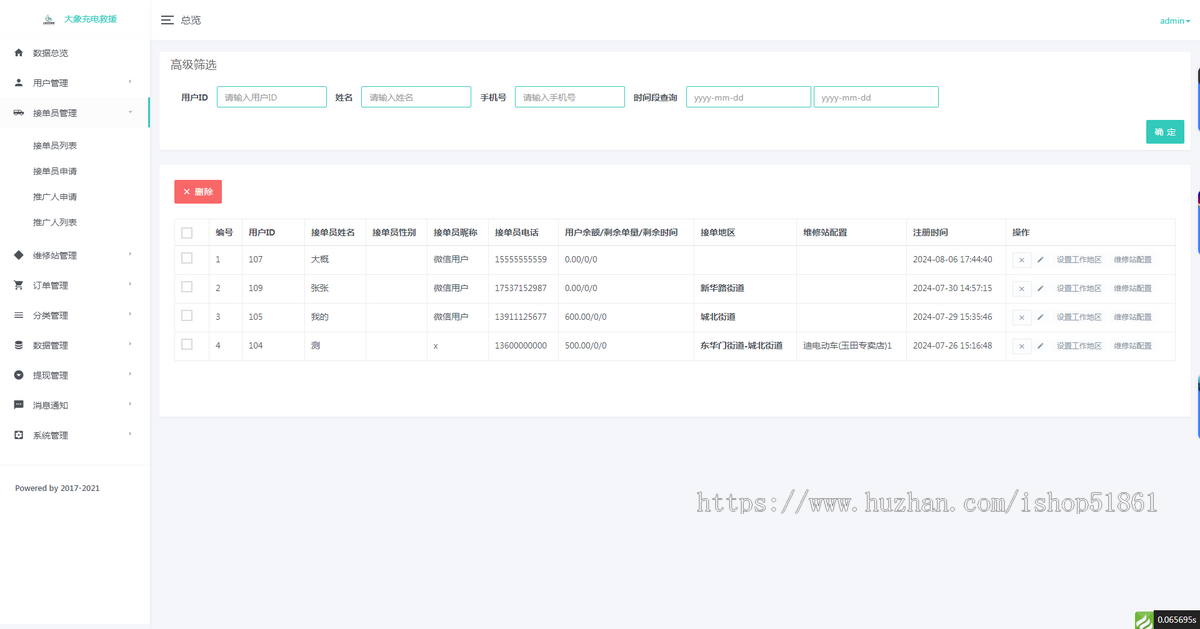The height and width of the screenshot is (629, 1200).
Task: Click the 新华路街道 region cell
Action: click(722, 288)
